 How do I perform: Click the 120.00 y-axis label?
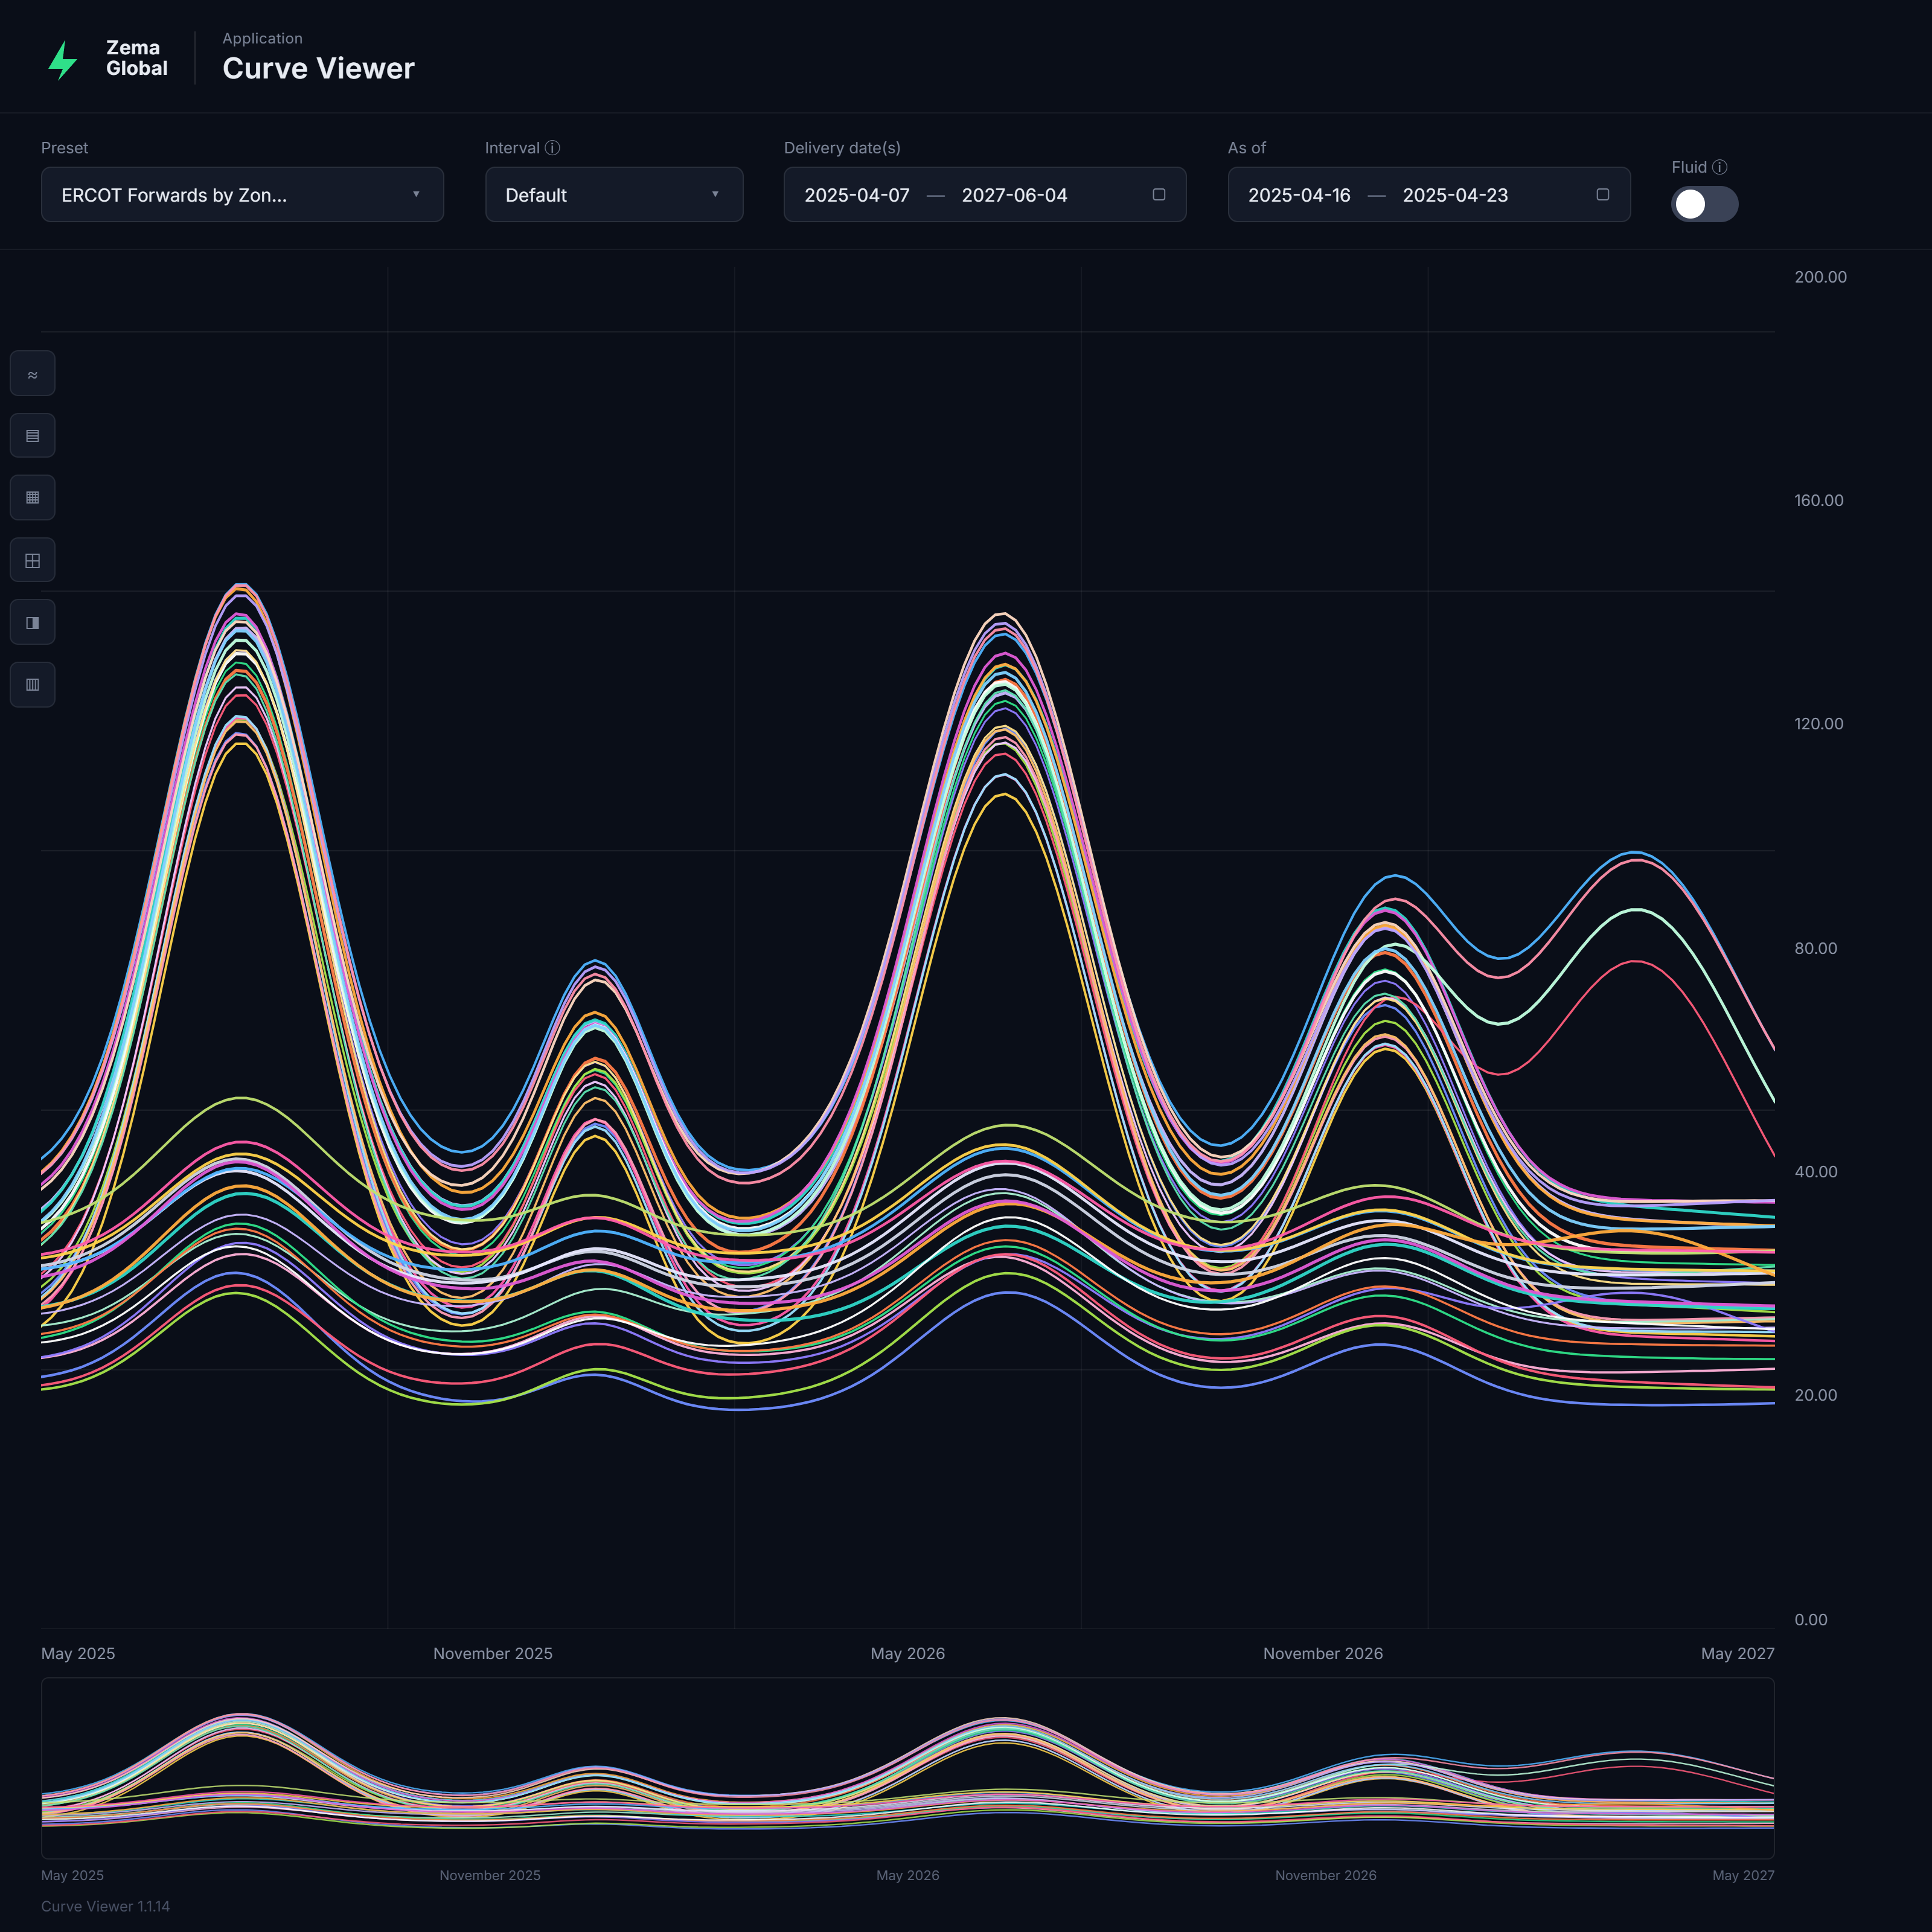pyautogui.click(x=1818, y=724)
